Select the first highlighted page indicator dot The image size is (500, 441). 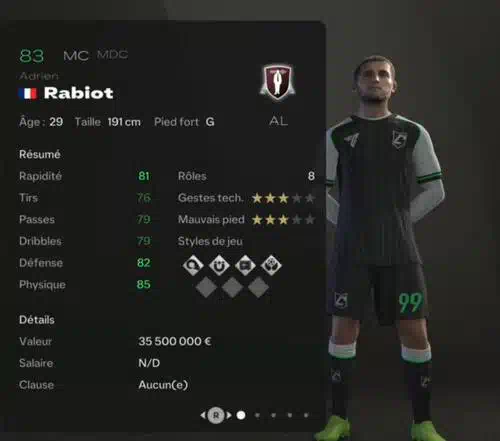click(241, 415)
